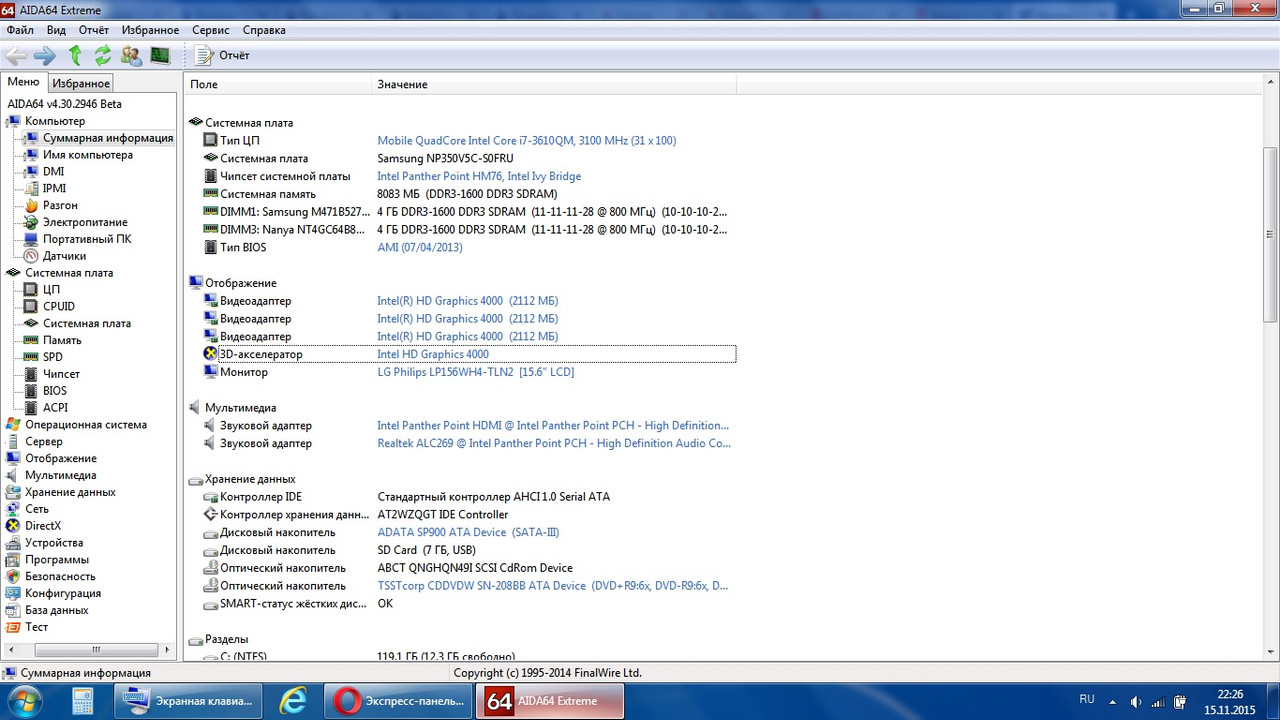Image resolution: width=1280 pixels, height=720 pixels.
Task: Click the Значение column header
Action: tap(554, 85)
